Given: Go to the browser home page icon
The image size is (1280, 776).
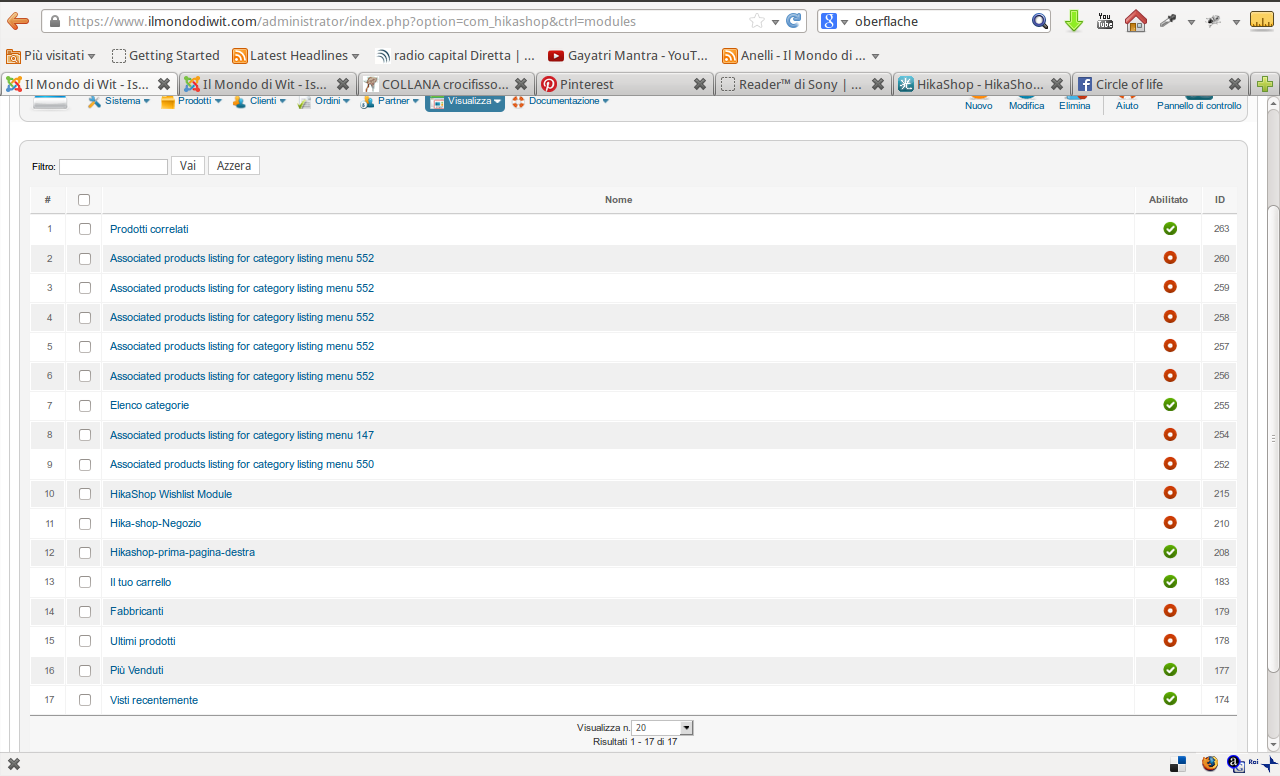Looking at the screenshot, I should click(1136, 21).
